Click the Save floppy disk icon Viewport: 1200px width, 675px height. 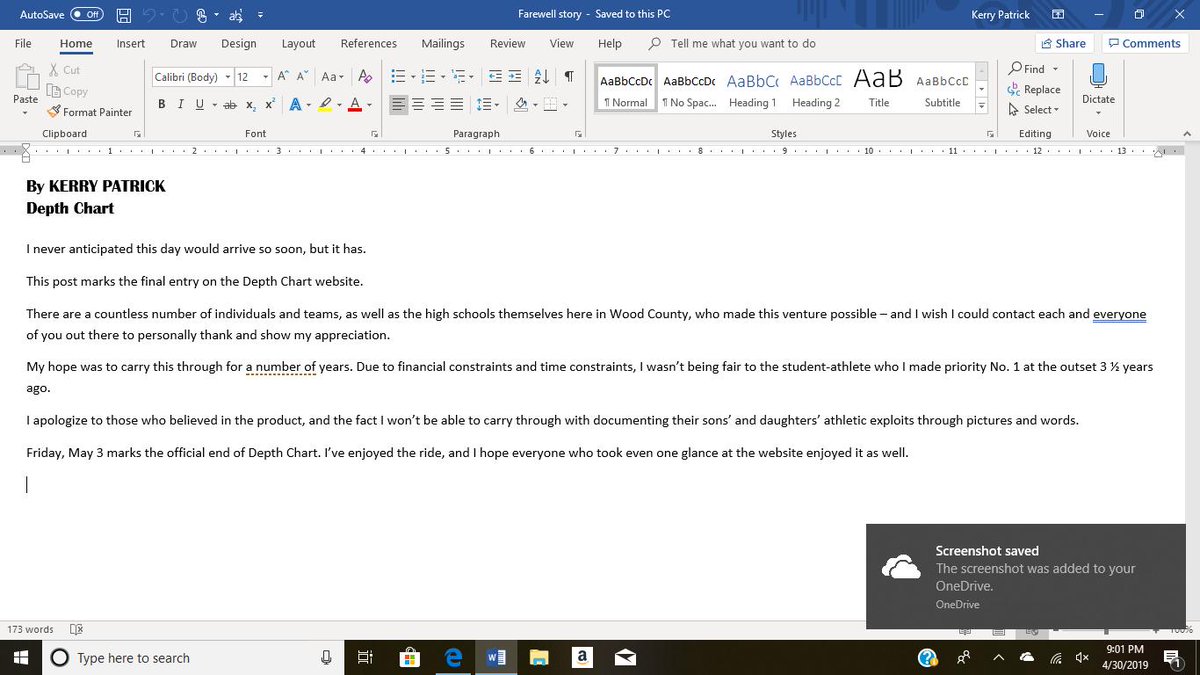pyautogui.click(x=124, y=15)
